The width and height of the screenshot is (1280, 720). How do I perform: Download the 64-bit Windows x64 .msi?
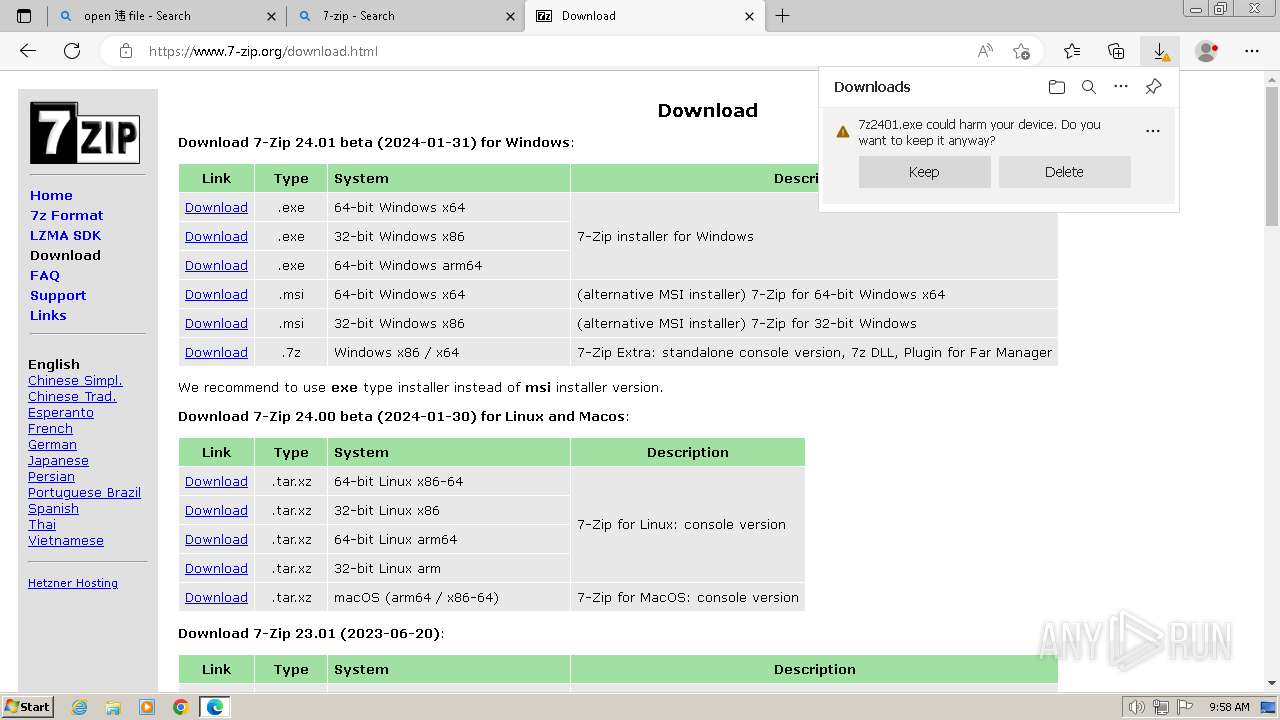click(216, 294)
